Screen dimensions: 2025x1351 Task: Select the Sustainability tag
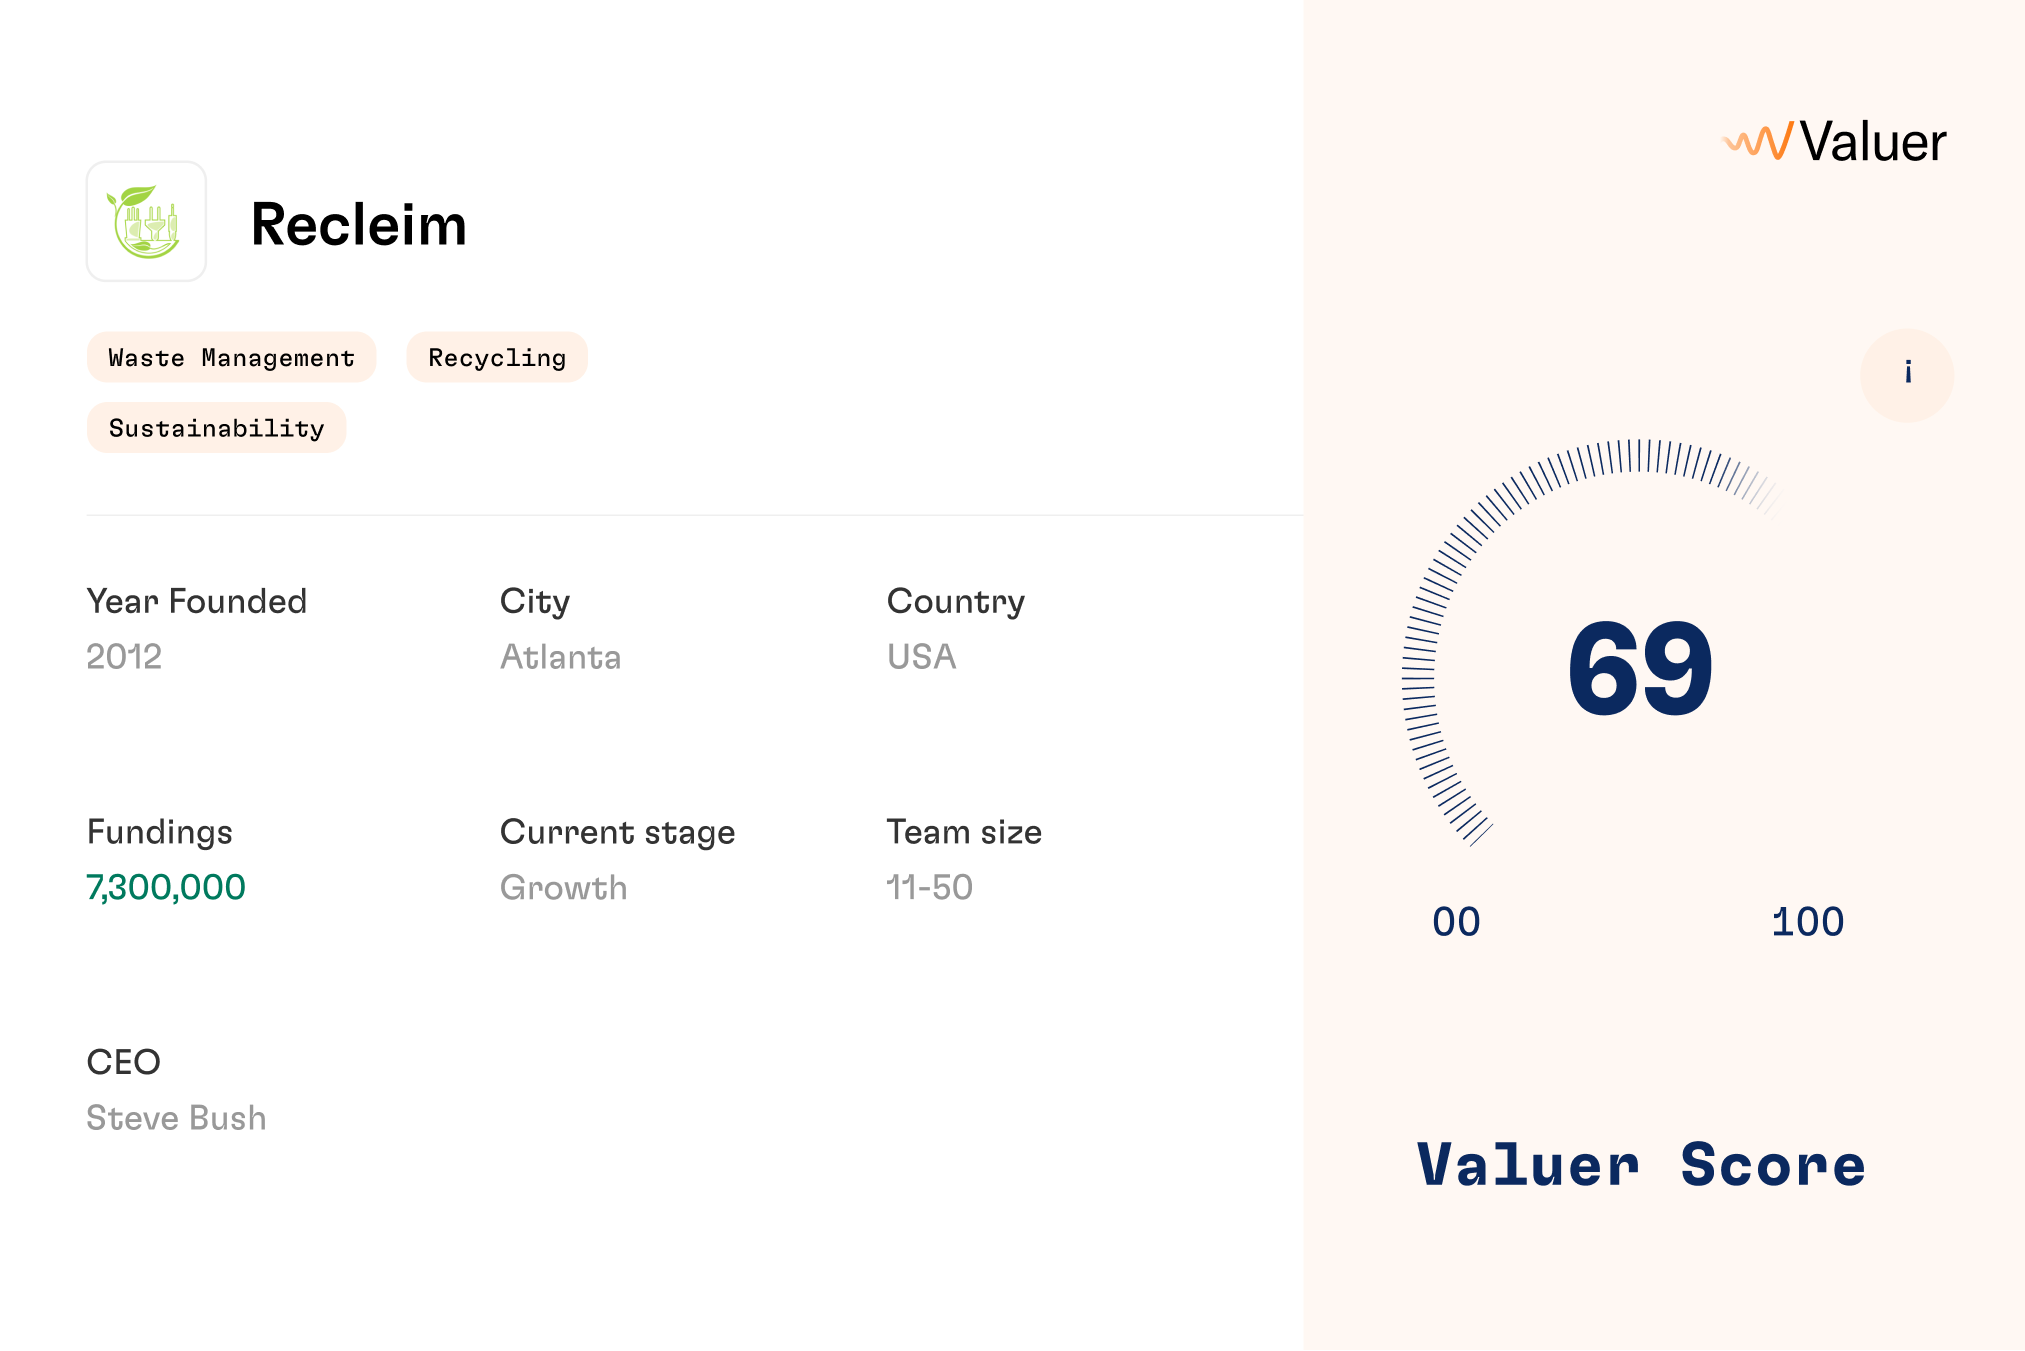(216, 428)
